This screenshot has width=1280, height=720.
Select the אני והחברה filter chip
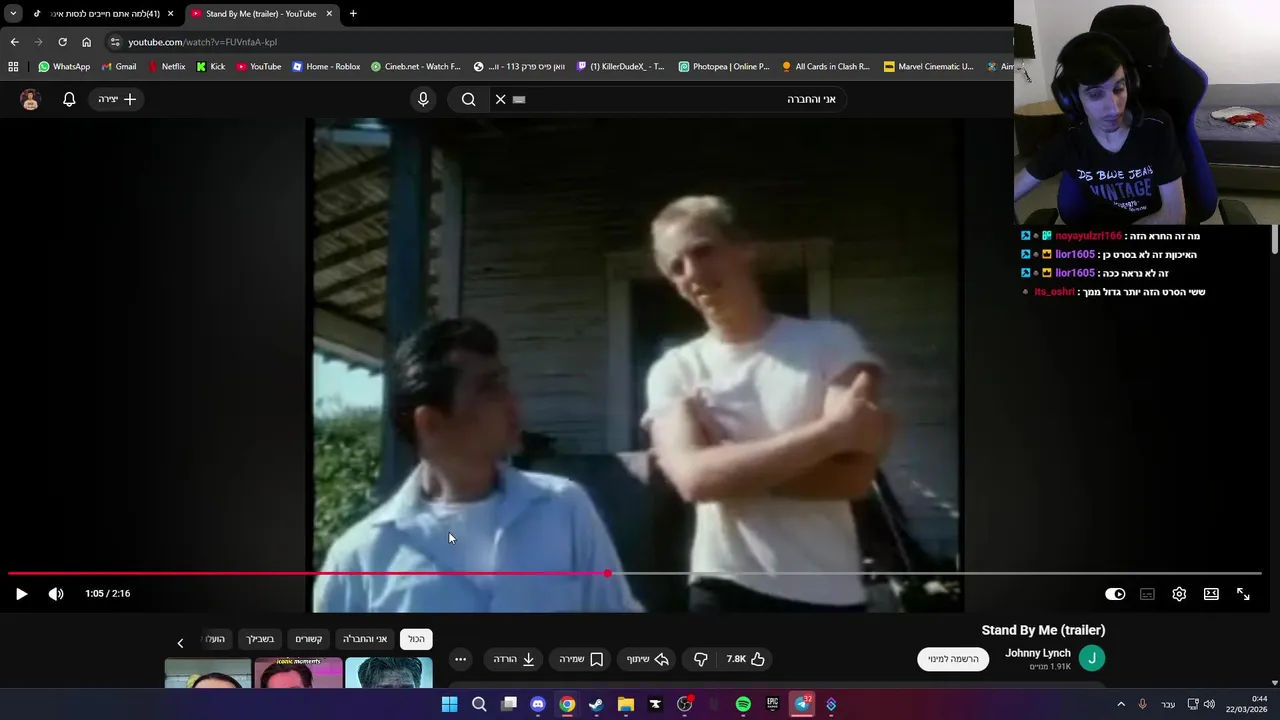(365, 639)
